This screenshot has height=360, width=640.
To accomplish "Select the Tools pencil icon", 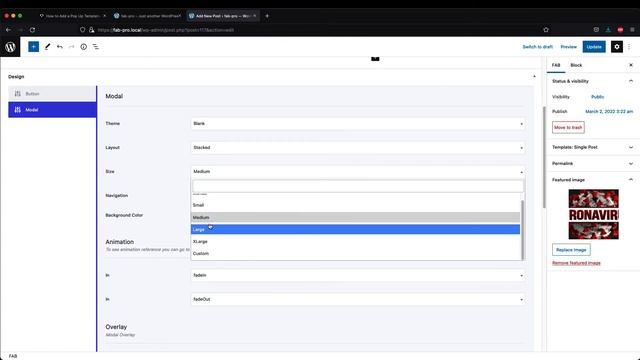I will 47,47.
